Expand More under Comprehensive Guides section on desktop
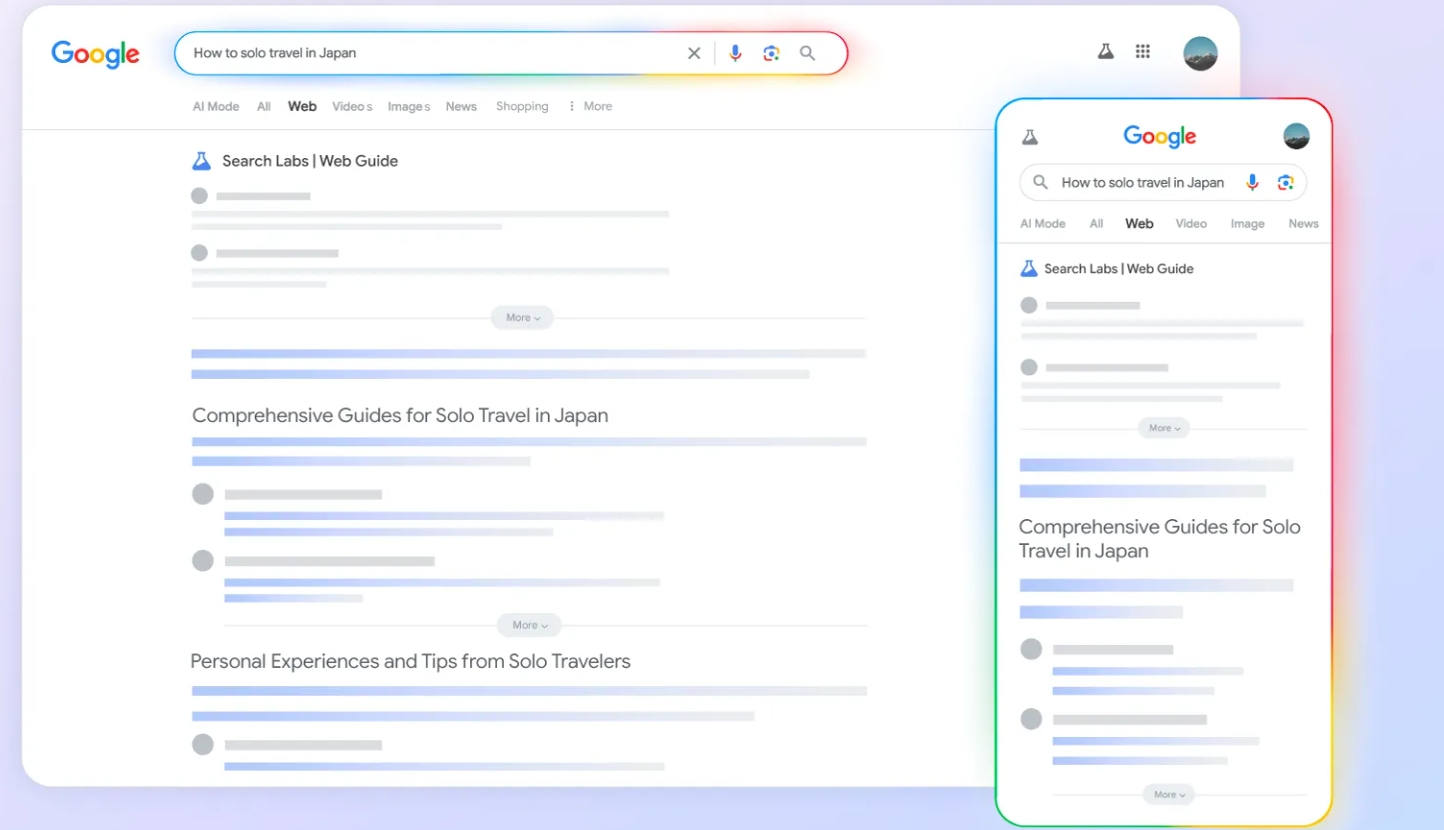This screenshot has width=1444, height=830. tap(529, 626)
